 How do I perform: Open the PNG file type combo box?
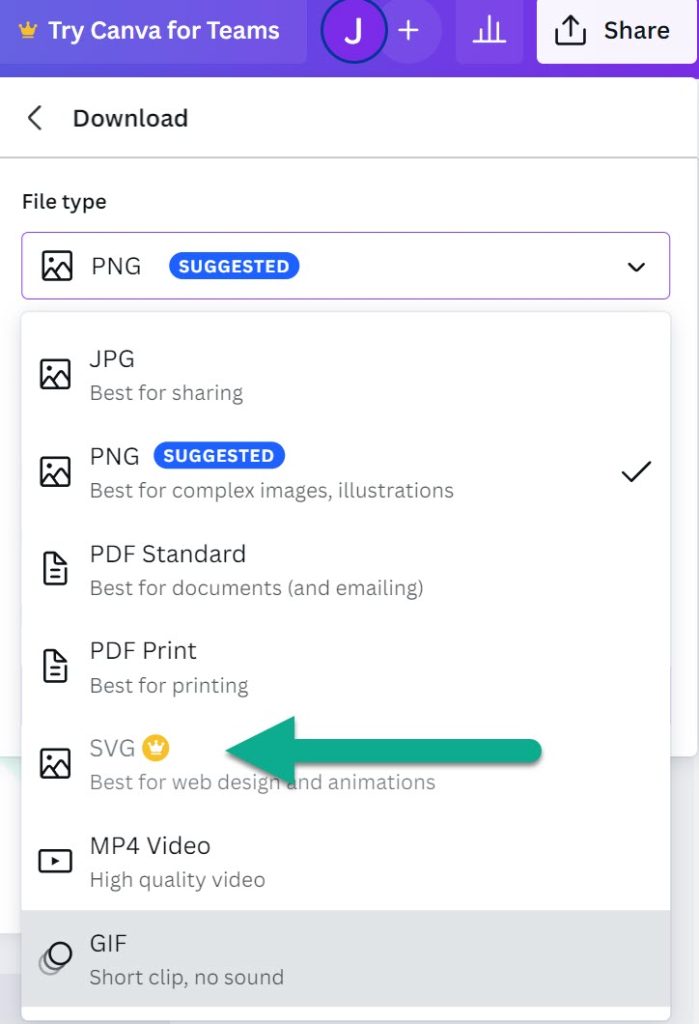tap(346, 266)
